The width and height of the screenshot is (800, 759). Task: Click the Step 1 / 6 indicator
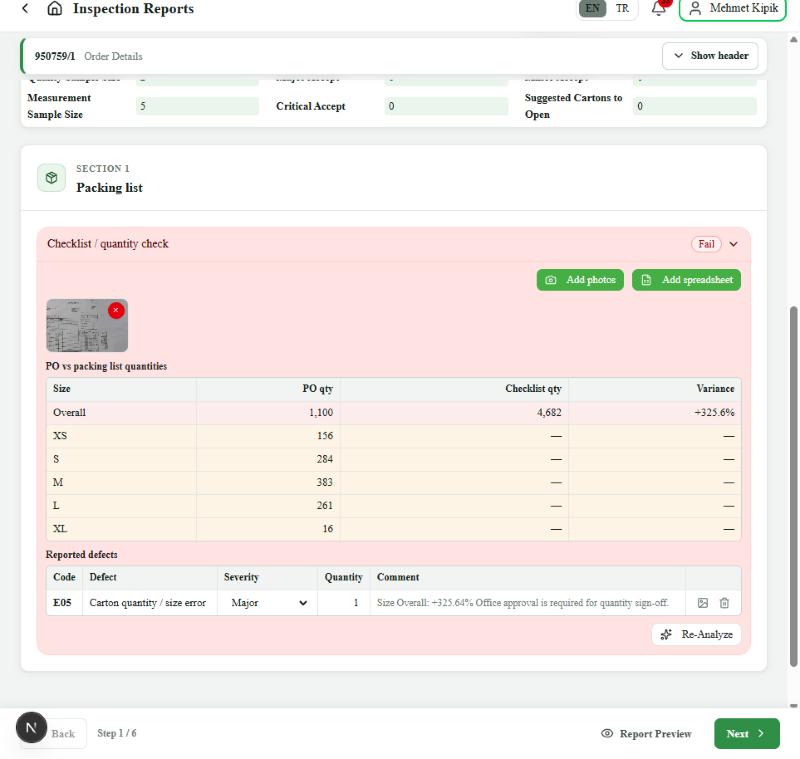(x=117, y=733)
